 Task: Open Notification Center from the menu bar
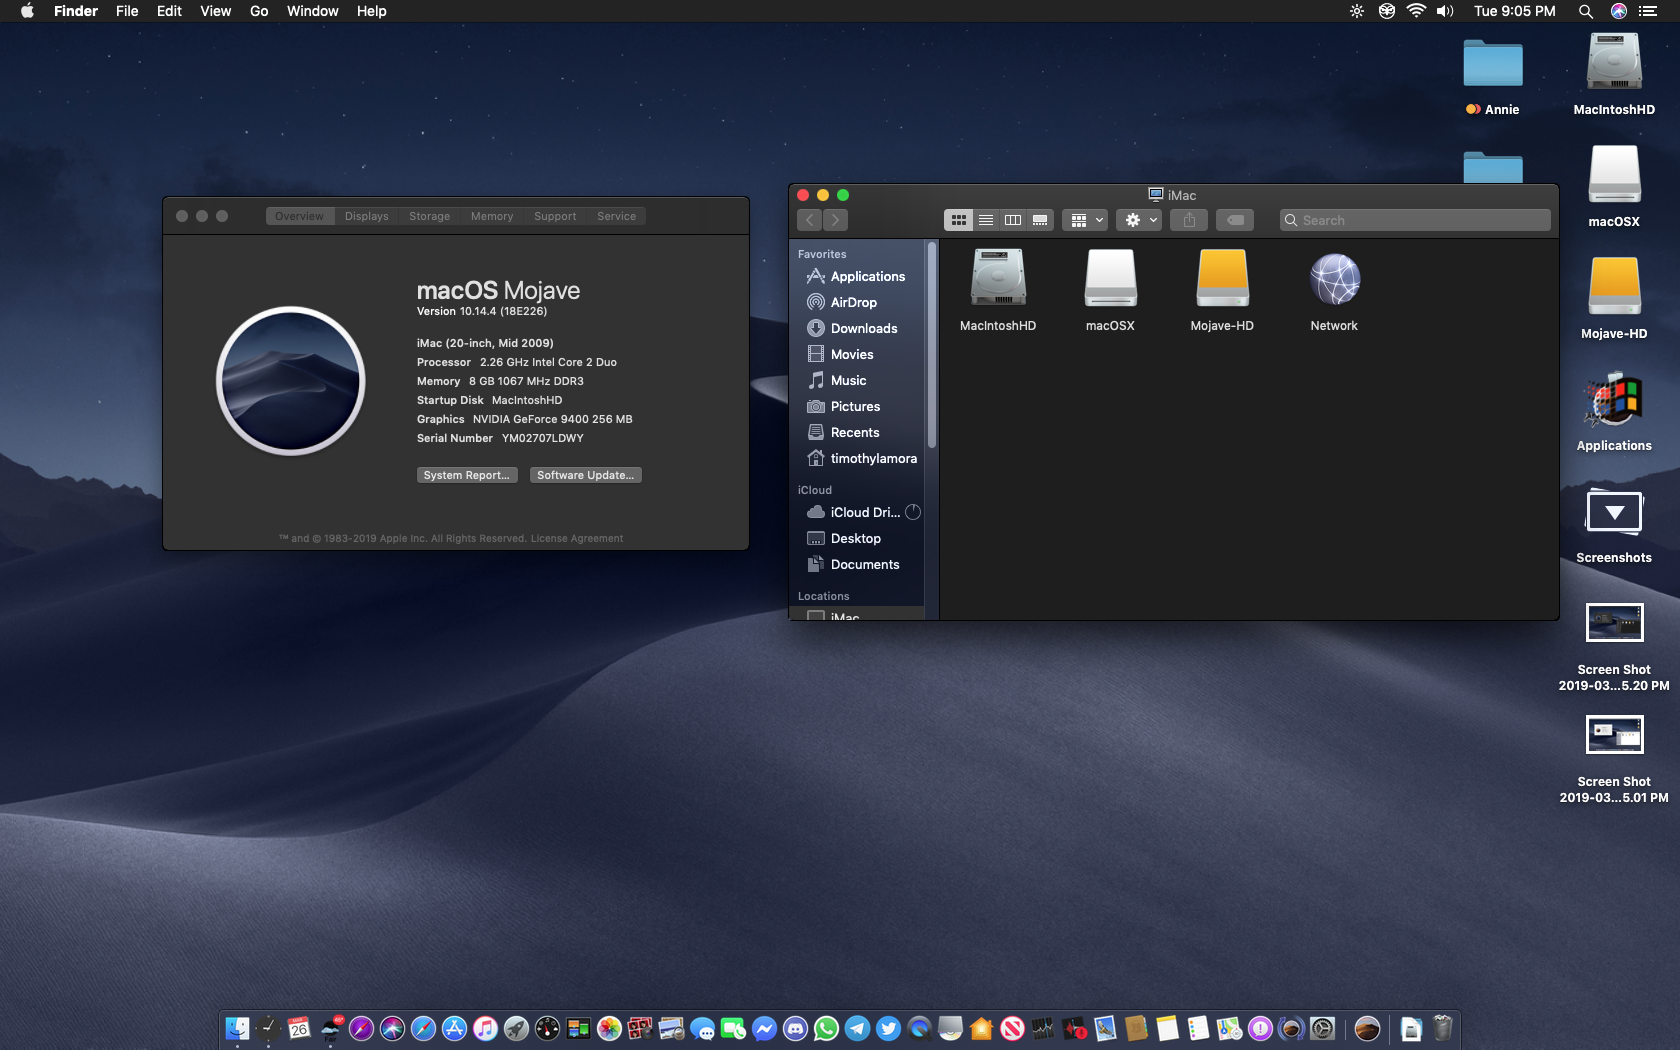tap(1648, 11)
